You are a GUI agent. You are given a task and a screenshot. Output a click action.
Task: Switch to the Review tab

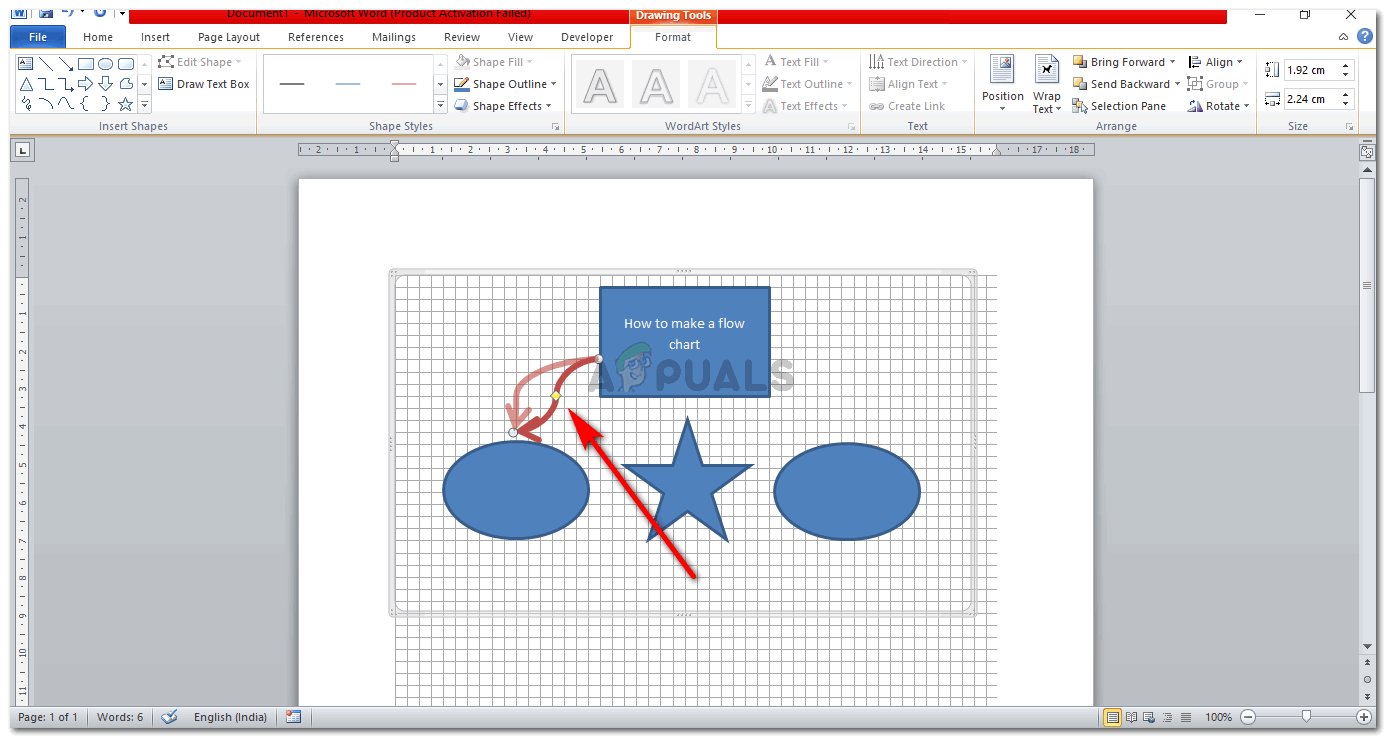point(462,37)
